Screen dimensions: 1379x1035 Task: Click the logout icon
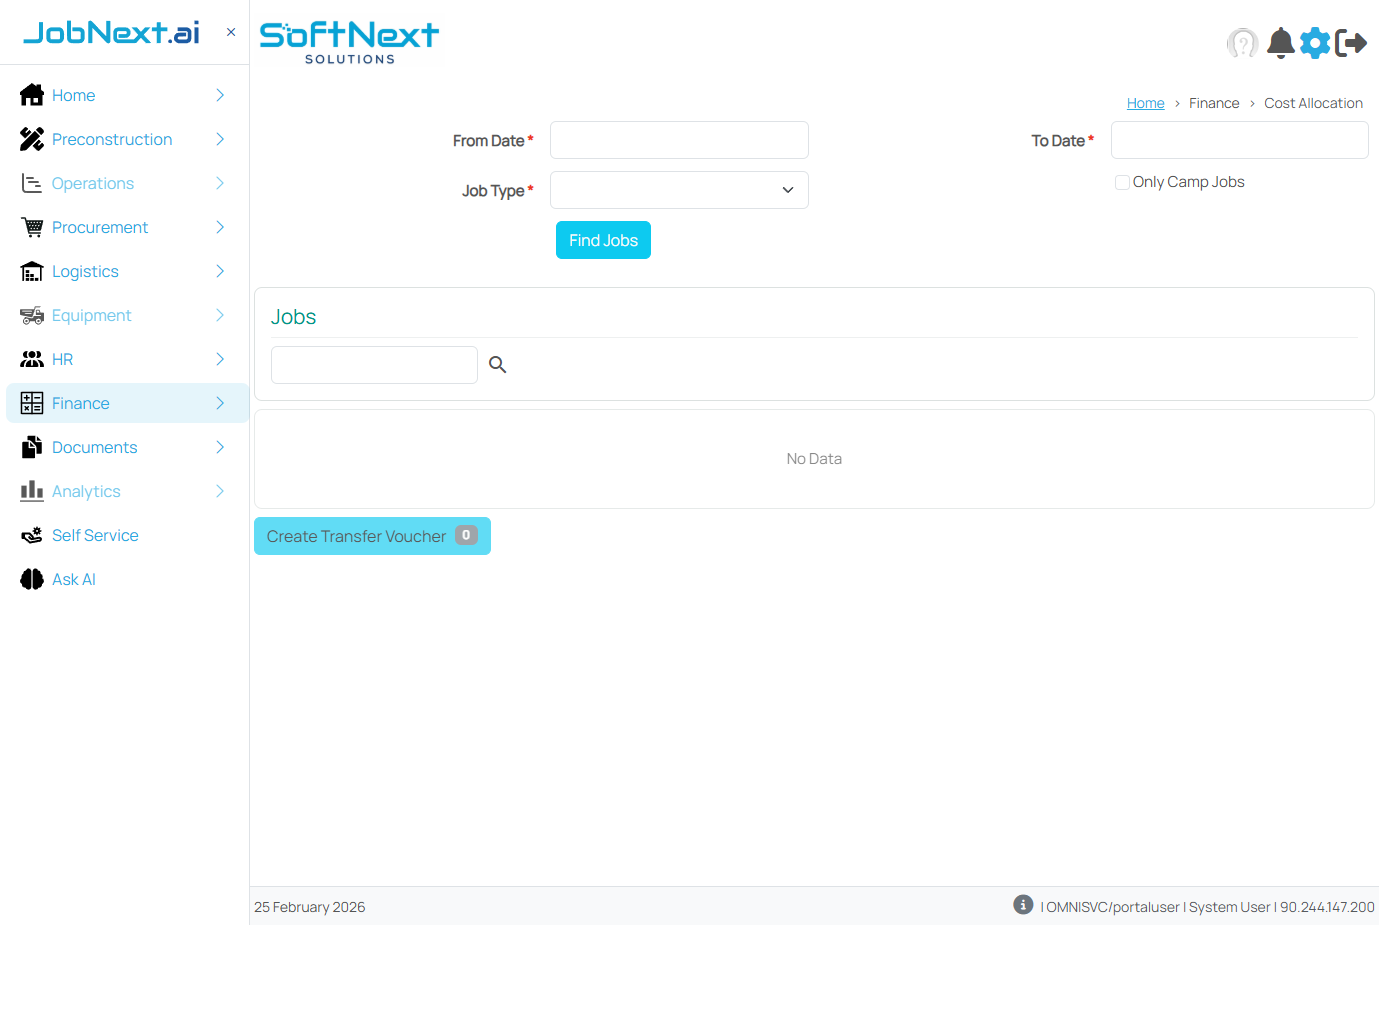[x=1352, y=43]
